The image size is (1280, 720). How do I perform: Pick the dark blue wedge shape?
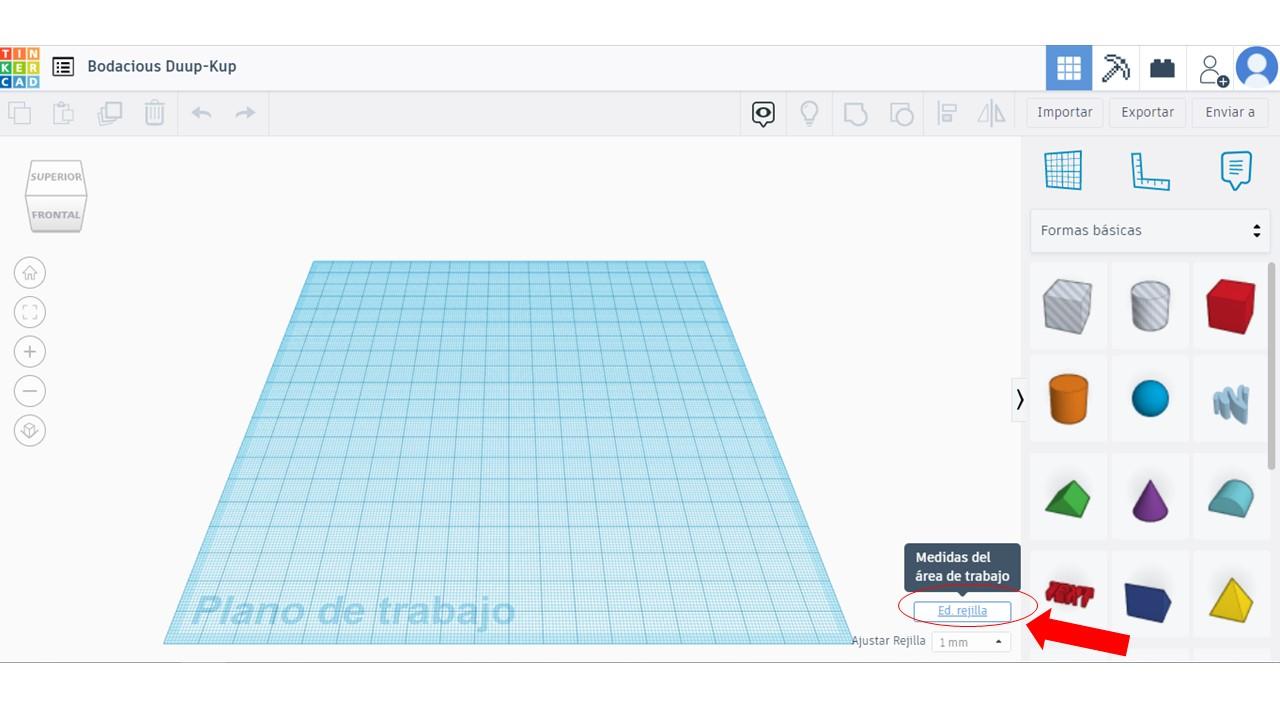[x=1150, y=600]
